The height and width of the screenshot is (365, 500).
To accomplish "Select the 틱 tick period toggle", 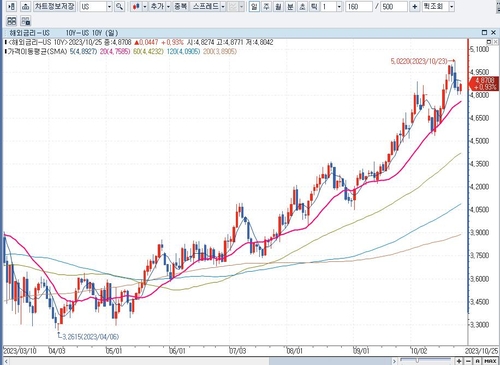I will point(314,6).
